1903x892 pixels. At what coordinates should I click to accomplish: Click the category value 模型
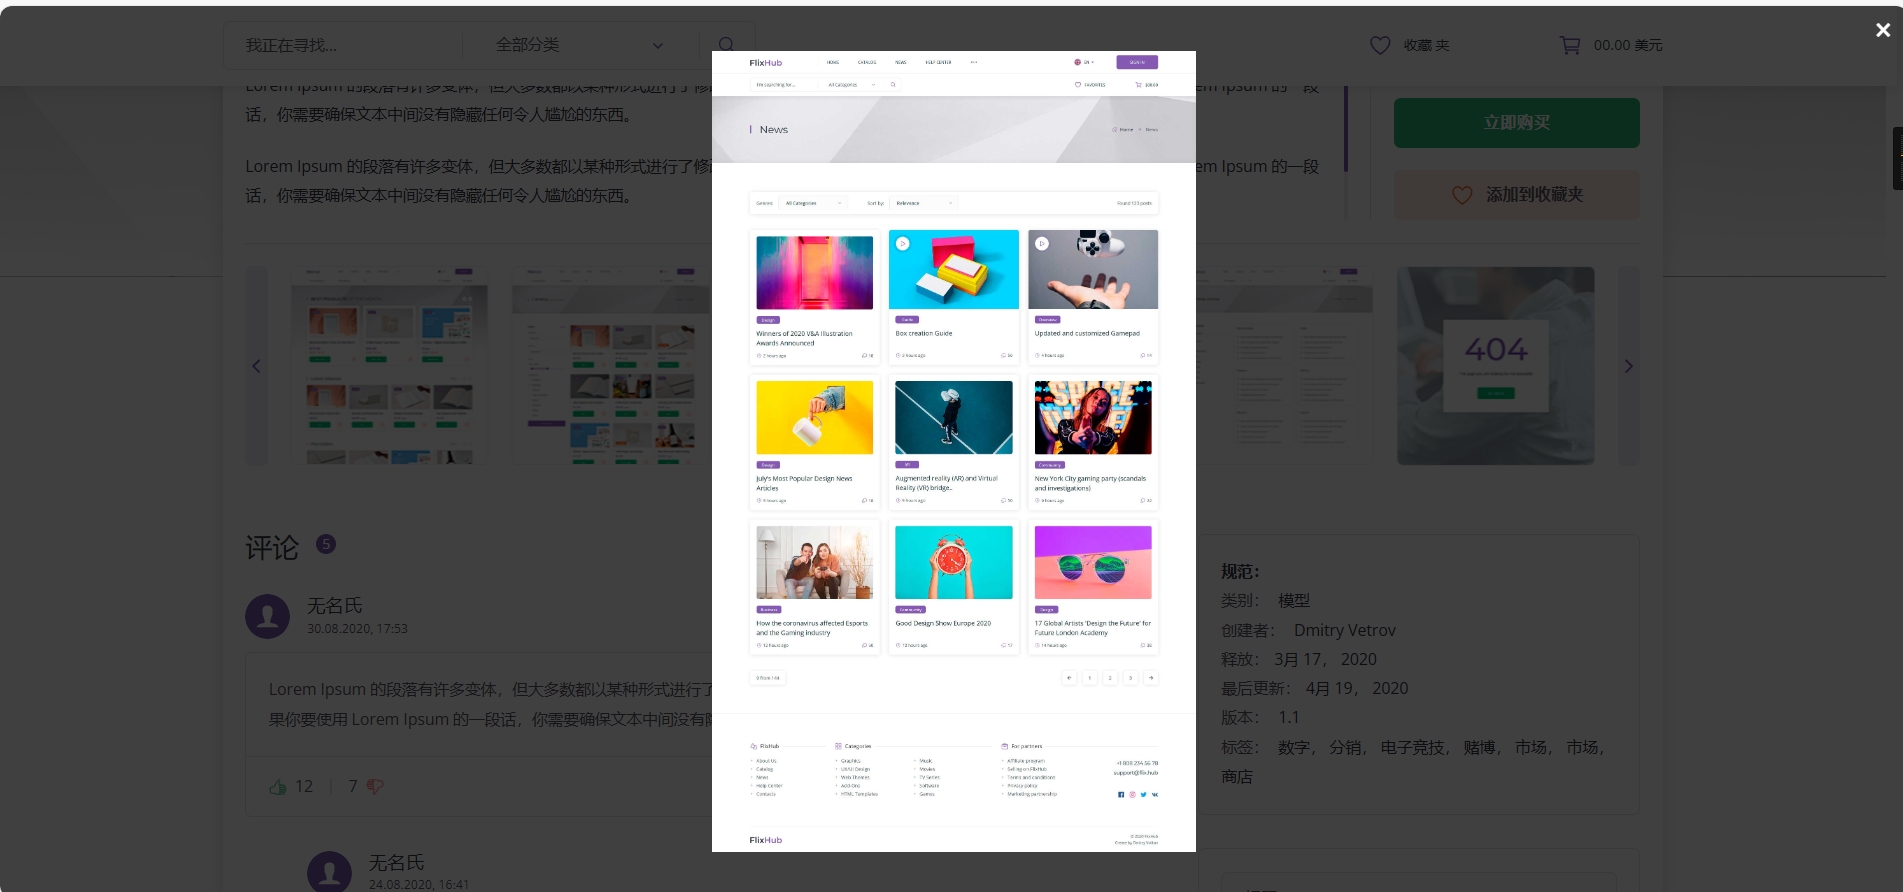pos(1294,601)
